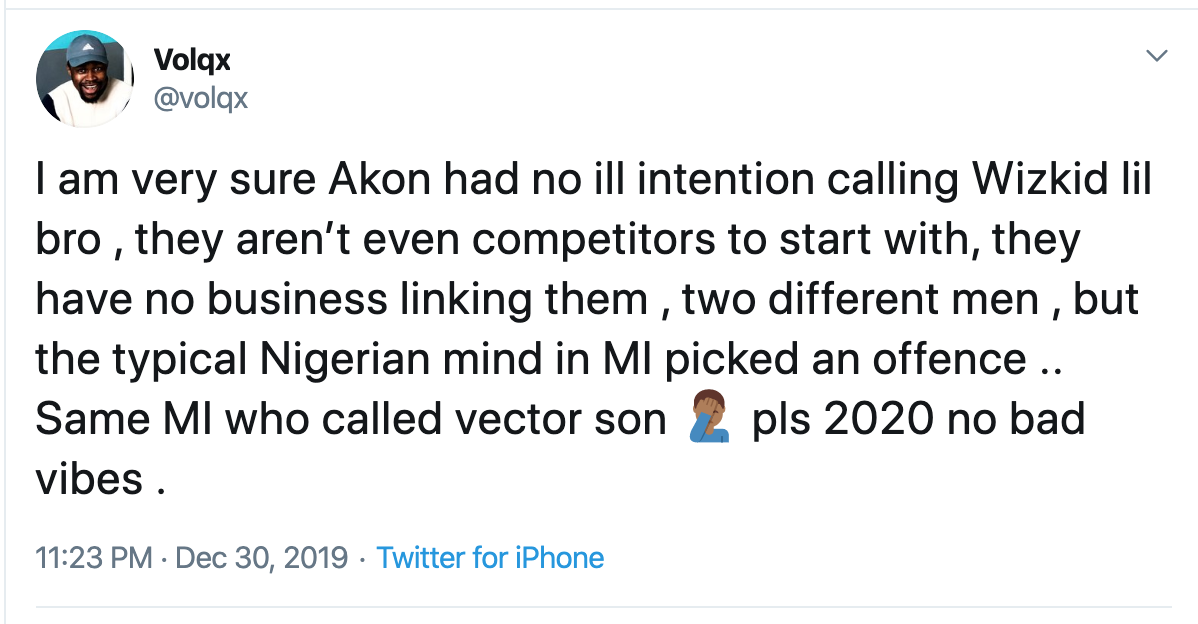Click Volqx's profile avatar picture
1198x624 pixels.
pos(85,78)
